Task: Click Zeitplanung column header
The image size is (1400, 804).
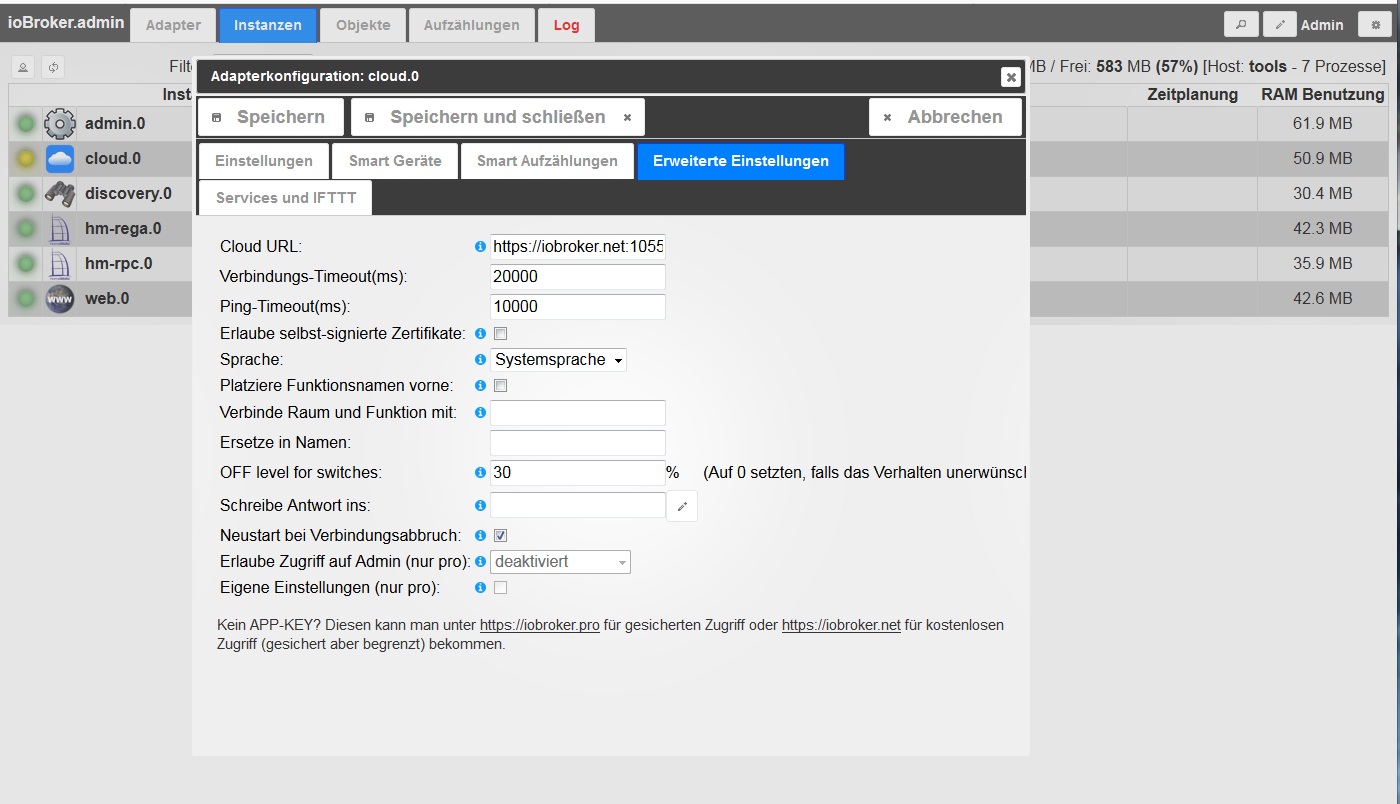Action: click(x=1192, y=95)
